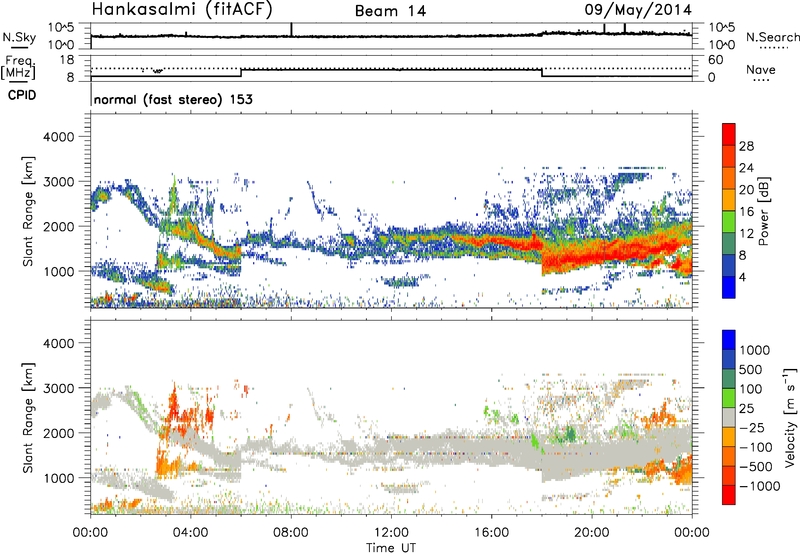Click Velocity color bar value '500'
The width and height of the screenshot is (800, 554).
click(750, 369)
